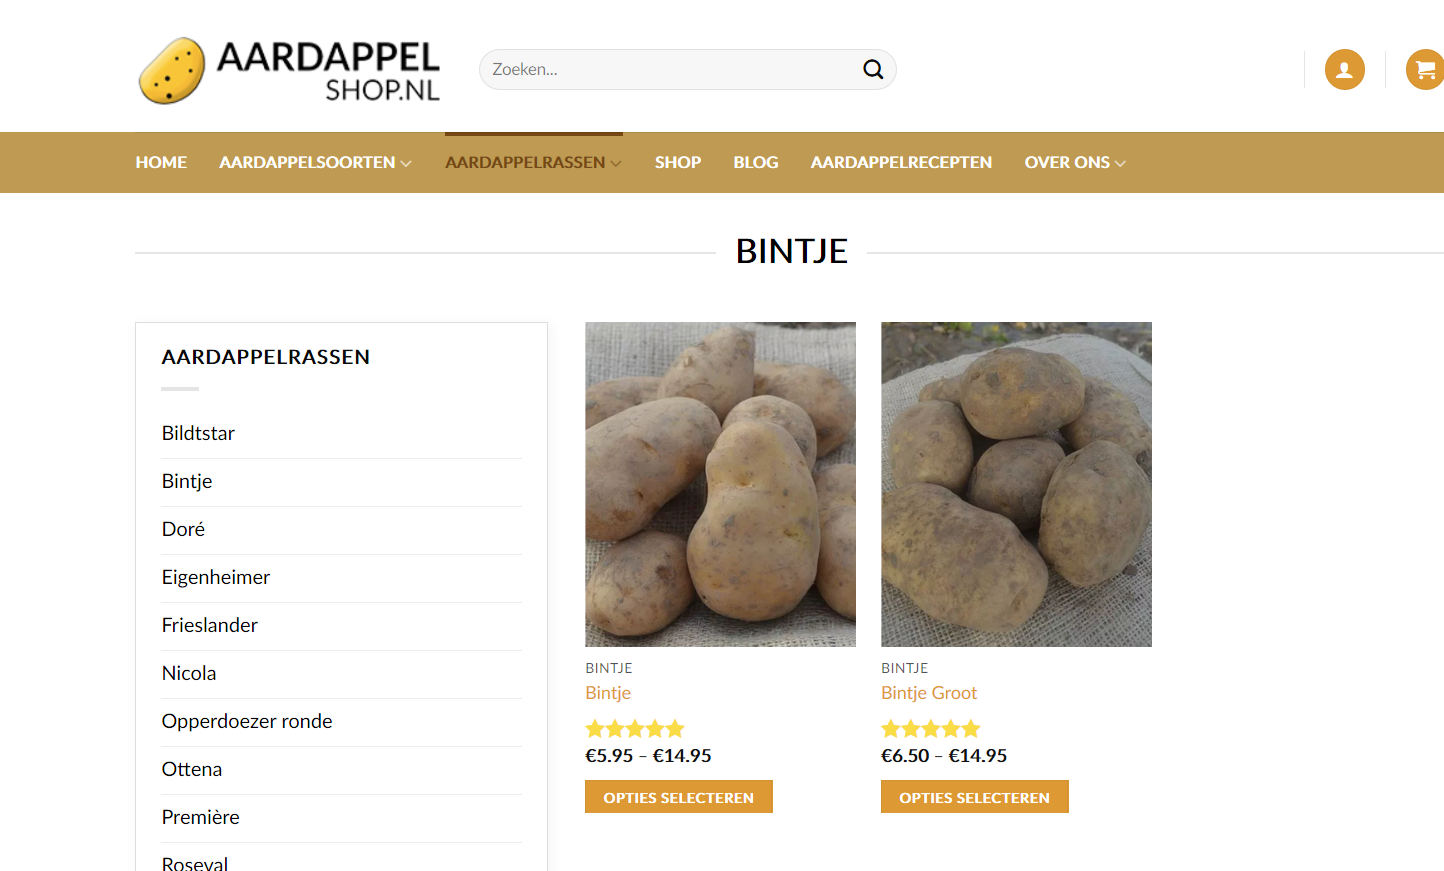Choose Eigenheimer in the sidebar list
Image resolution: width=1444 pixels, height=871 pixels.
(216, 577)
